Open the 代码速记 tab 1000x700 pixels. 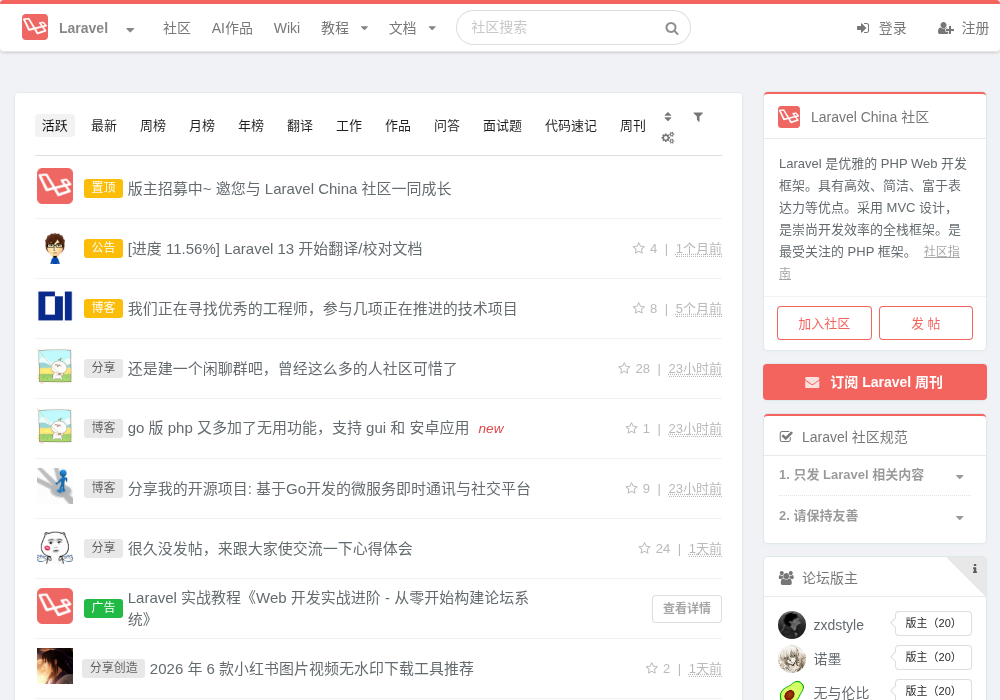[571, 126]
